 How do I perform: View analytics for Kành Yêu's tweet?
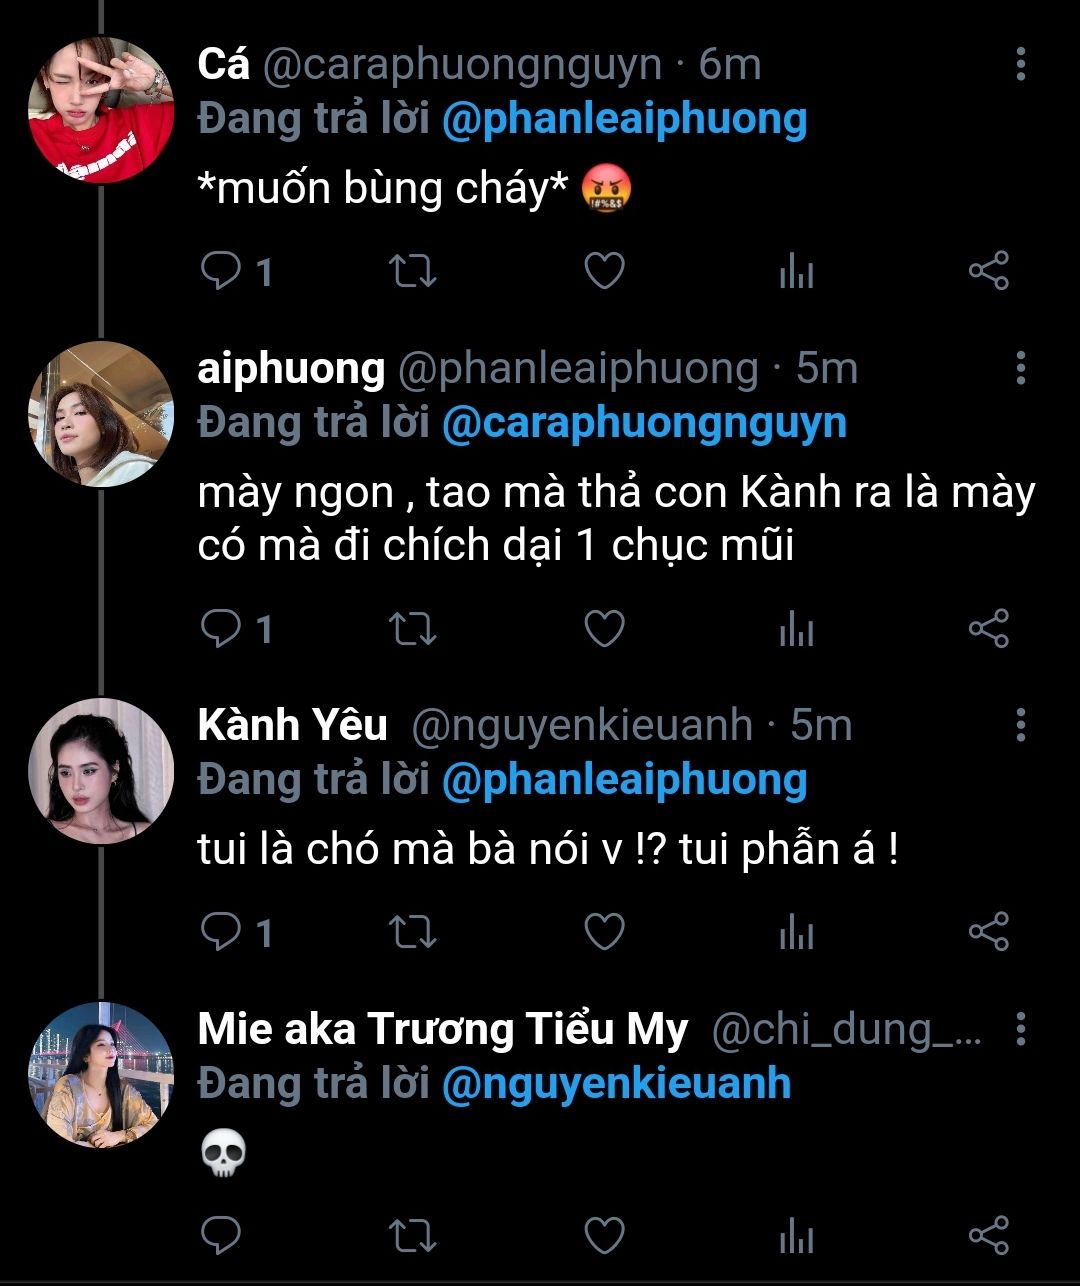(x=796, y=933)
